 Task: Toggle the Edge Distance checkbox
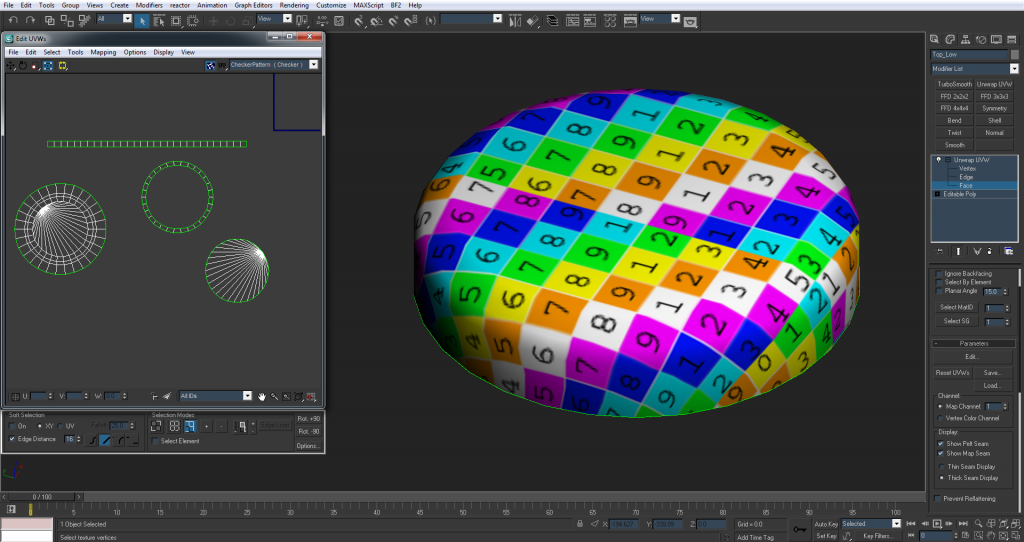coord(13,439)
